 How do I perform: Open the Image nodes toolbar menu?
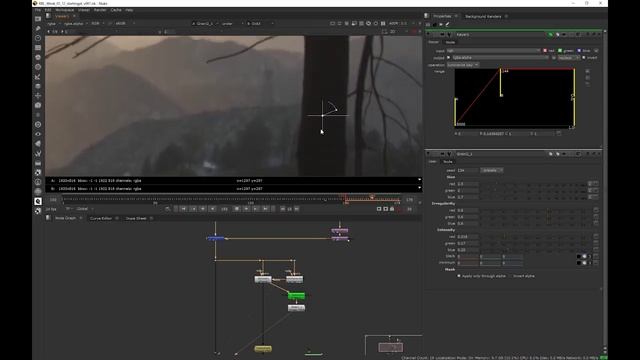tap(38, 19)
